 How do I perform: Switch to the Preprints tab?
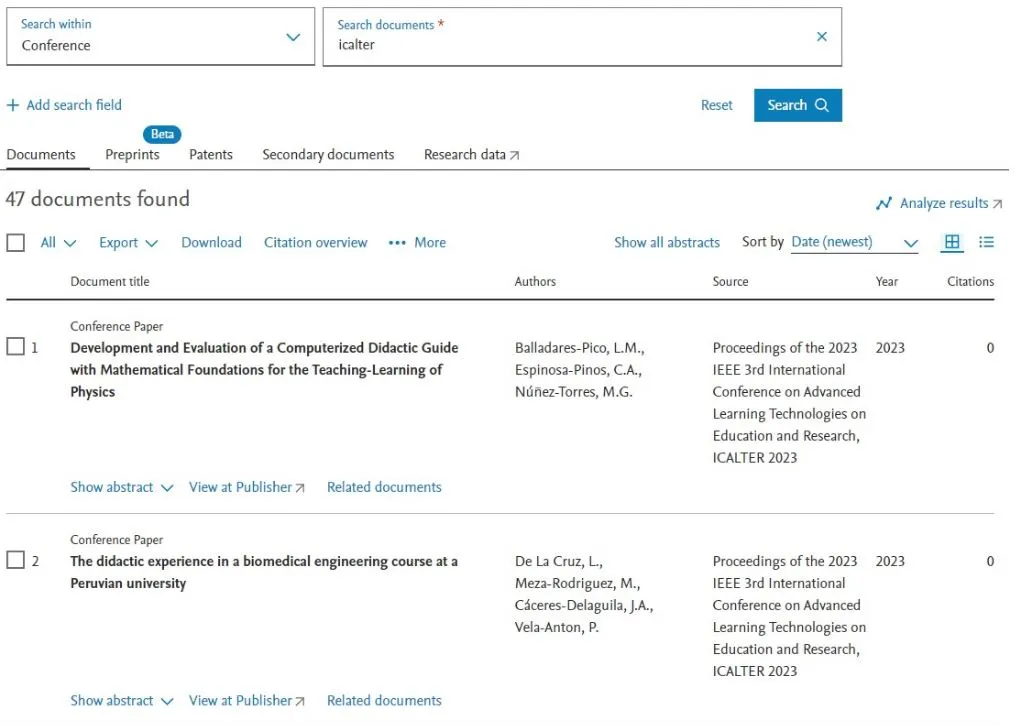click(x=132, y=155)
